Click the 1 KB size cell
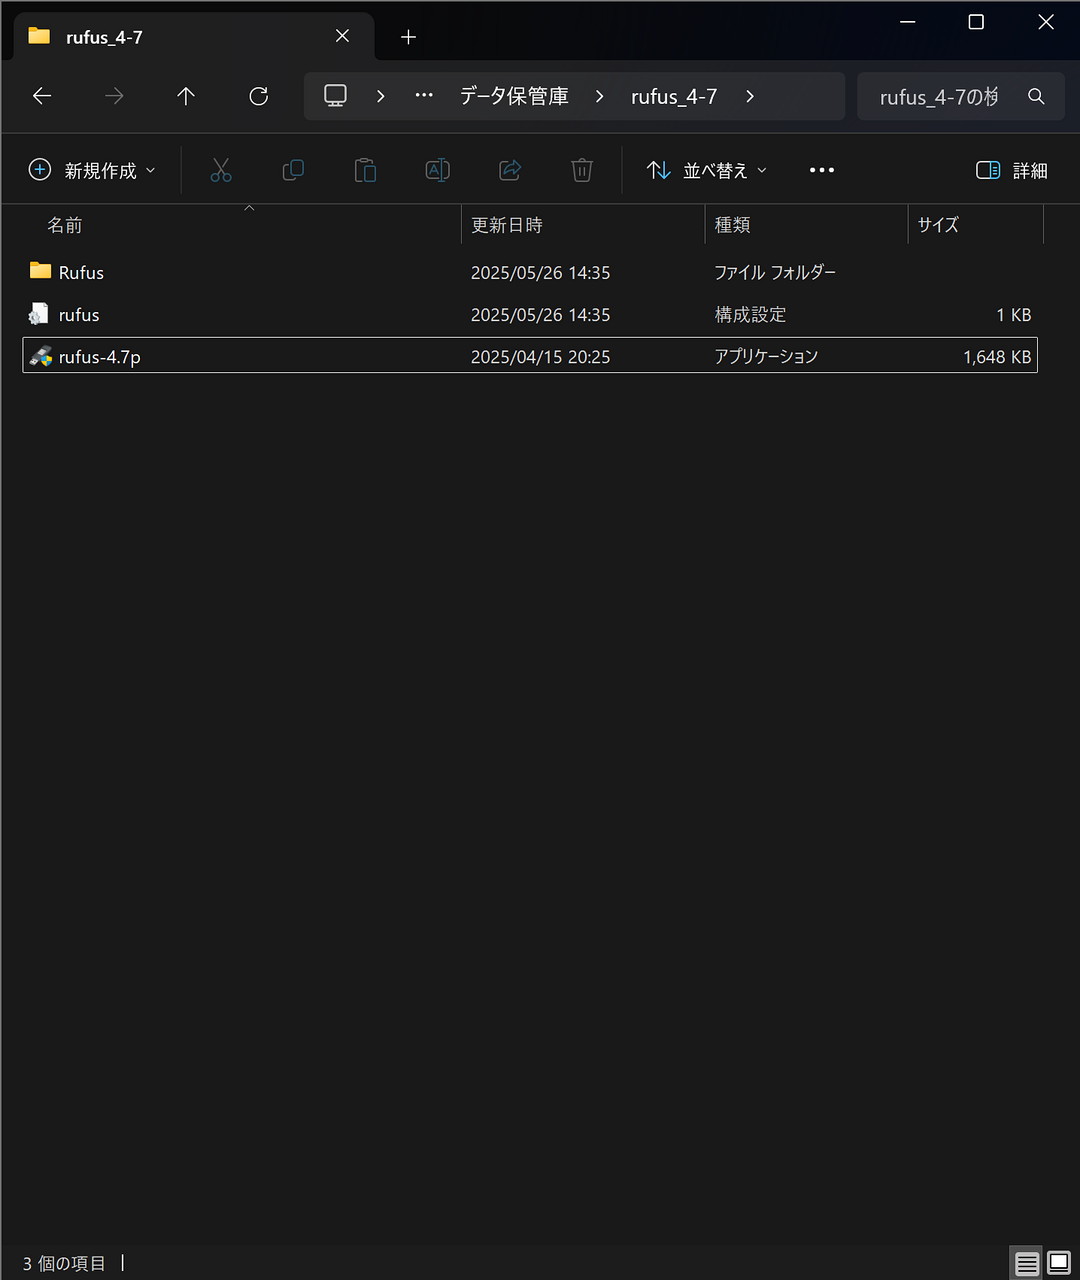 click(x=1013, y=315)
